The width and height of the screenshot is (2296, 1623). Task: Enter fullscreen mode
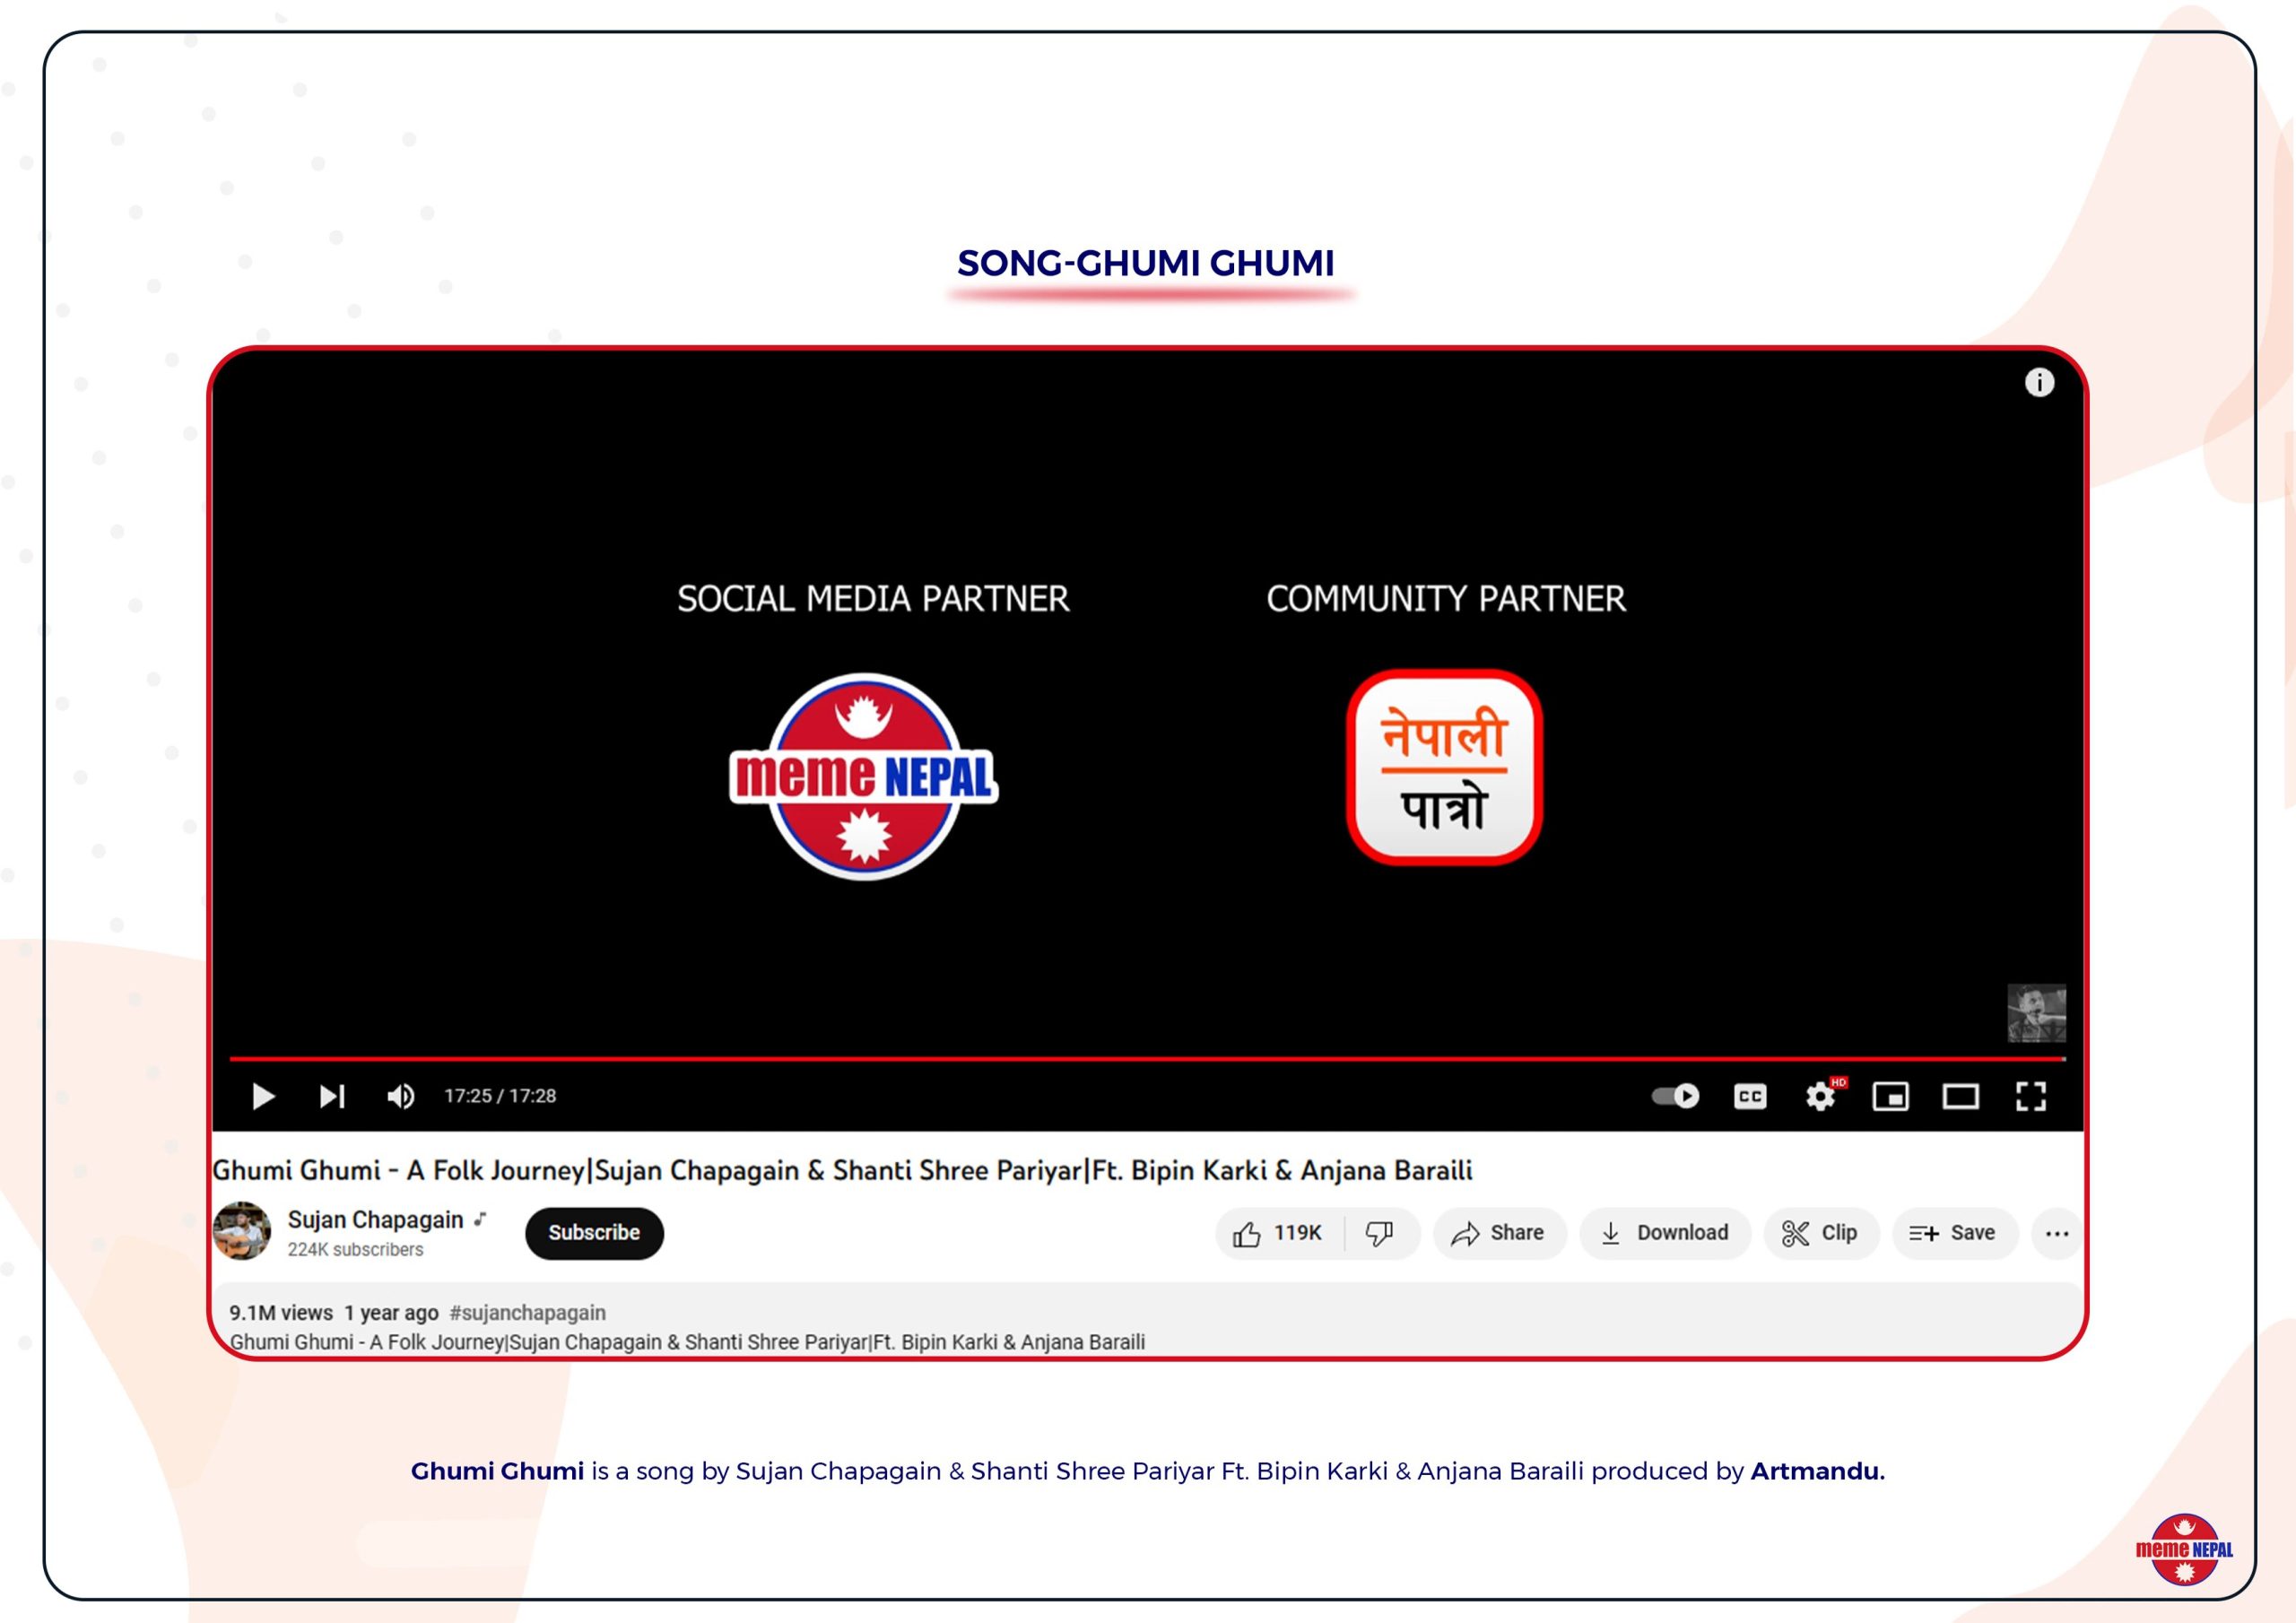(x=2030, y=1097)
